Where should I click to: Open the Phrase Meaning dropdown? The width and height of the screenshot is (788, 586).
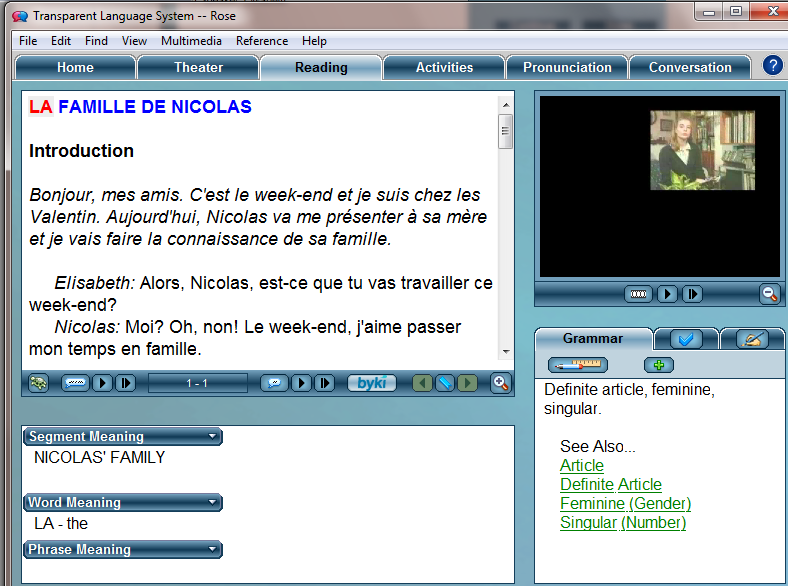[212, 550]
